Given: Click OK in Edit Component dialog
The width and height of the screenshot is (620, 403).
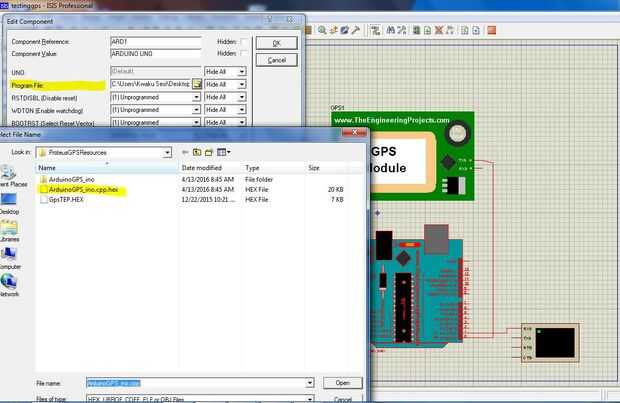Looking at the screenshot, I should point(276,43).
